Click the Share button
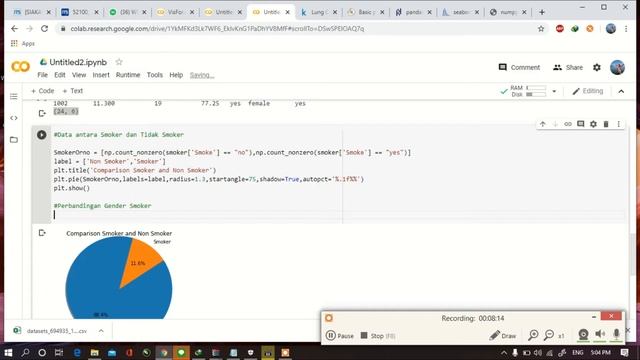The image size is (640, 360). (x=568, y=67)
